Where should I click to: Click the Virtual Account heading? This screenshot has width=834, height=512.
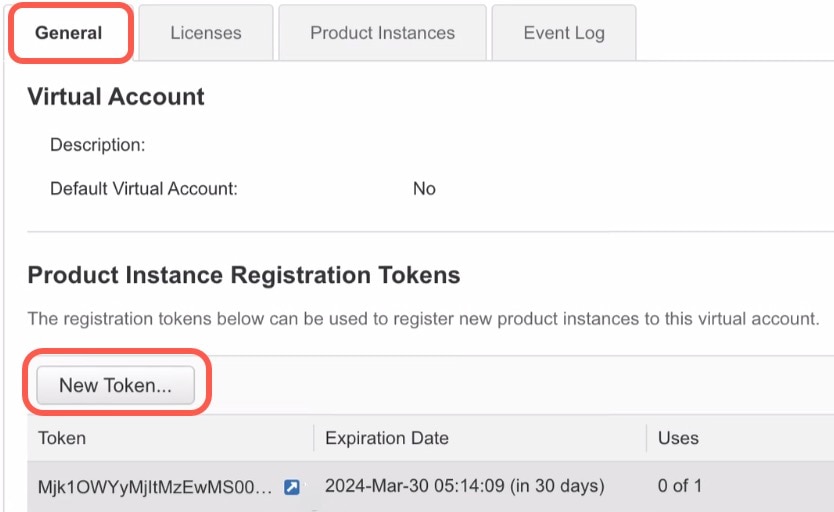tap(116, 97)
